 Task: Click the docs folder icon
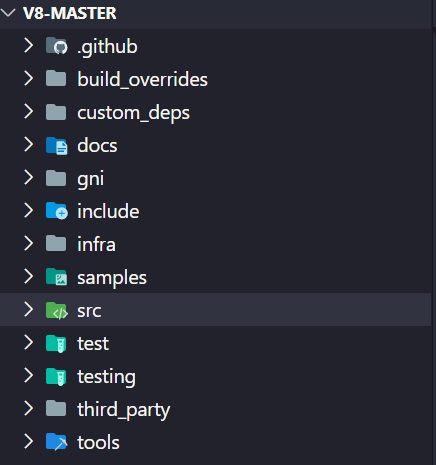[56, 145]
